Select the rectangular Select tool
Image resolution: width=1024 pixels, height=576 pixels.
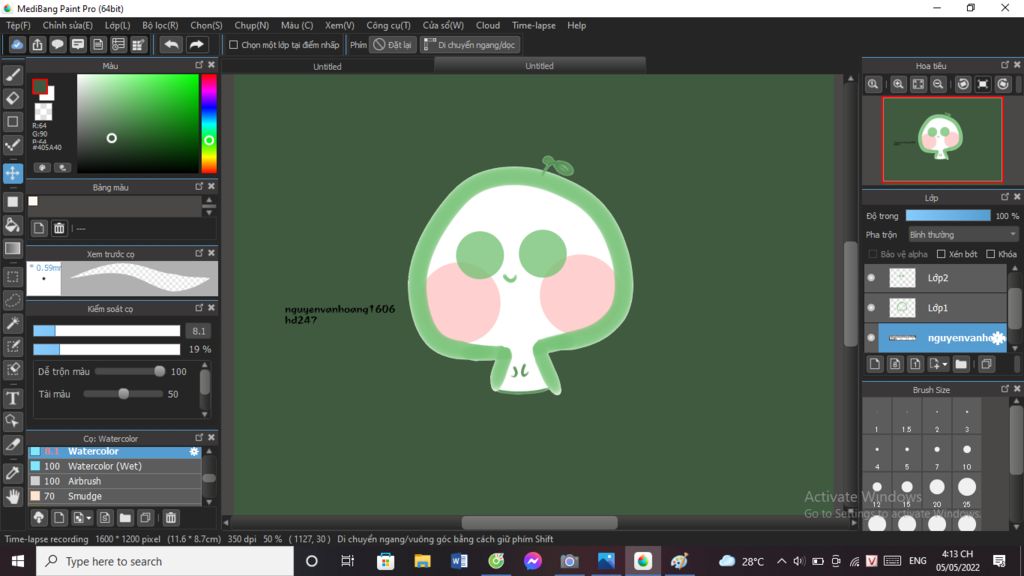point(12,277)
